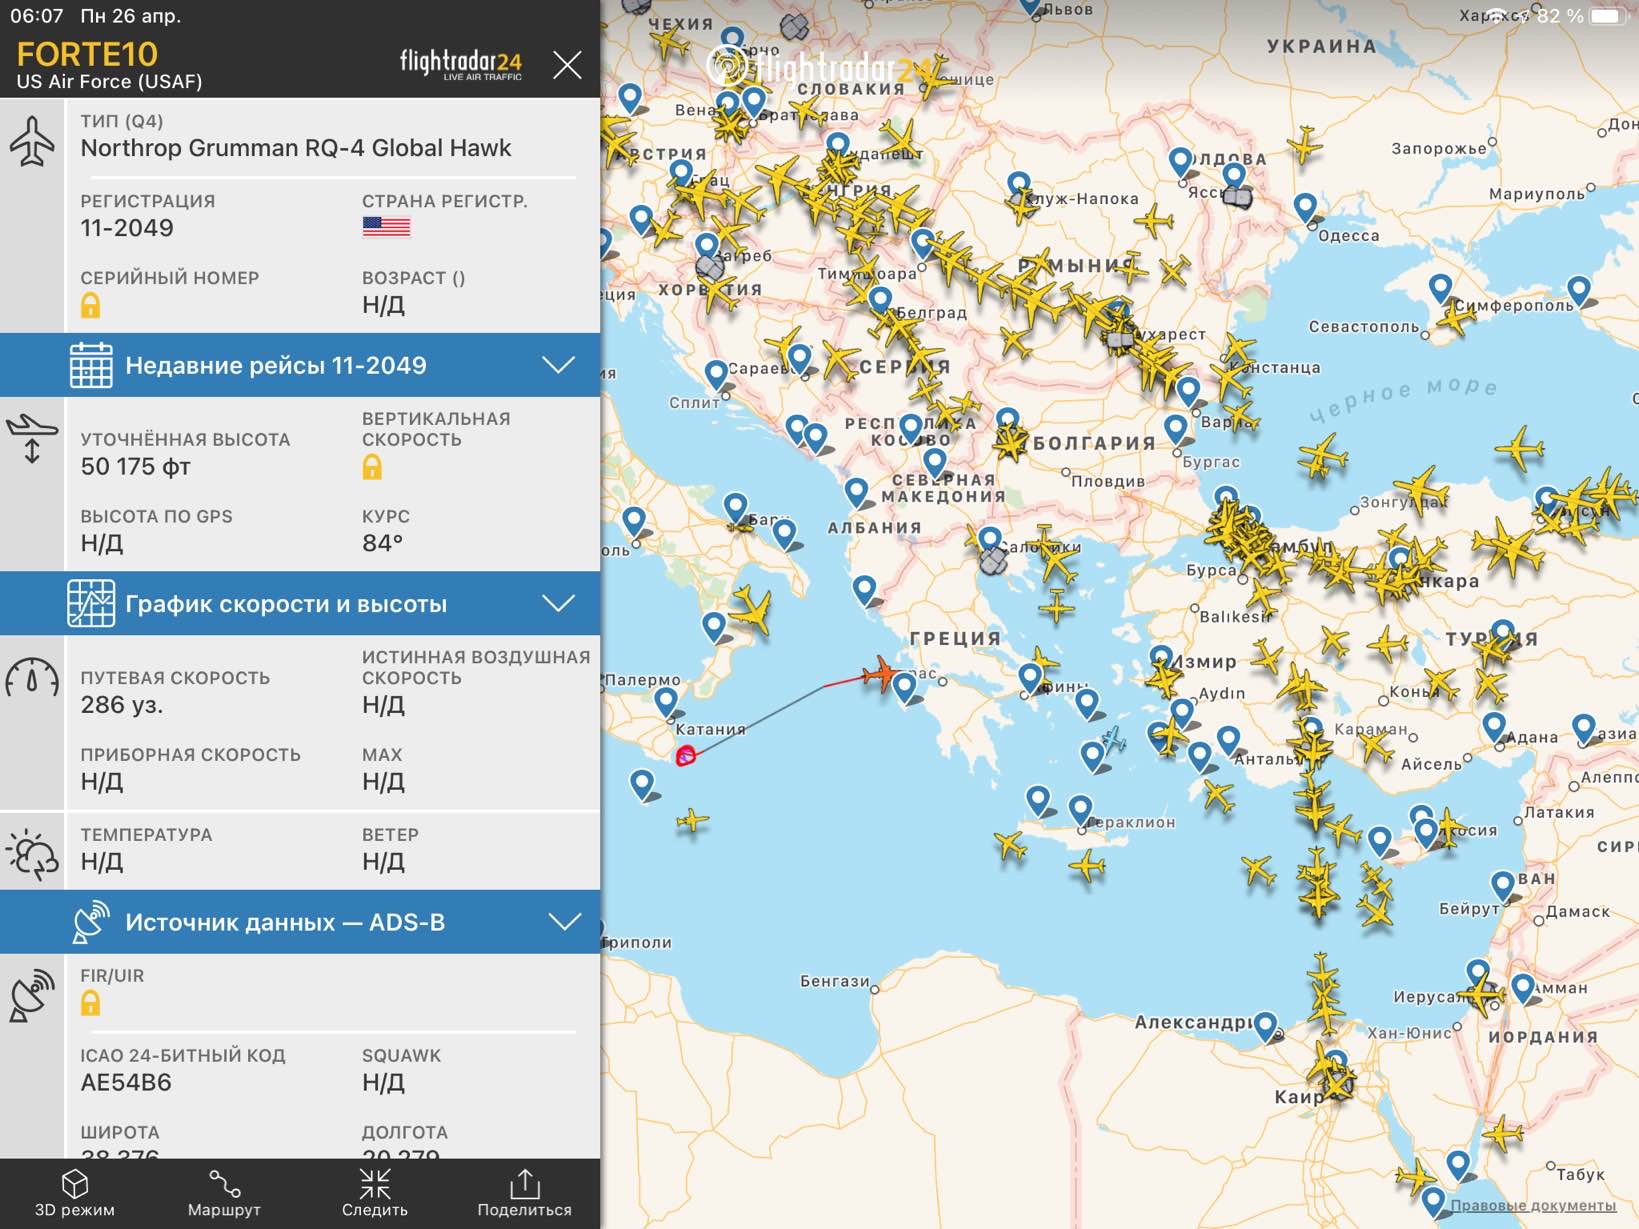Image resolution: width=1639 pixels, height=1229 pixels.
Task: Open the airport pin at Катания
Action: (x=666, y=704)
